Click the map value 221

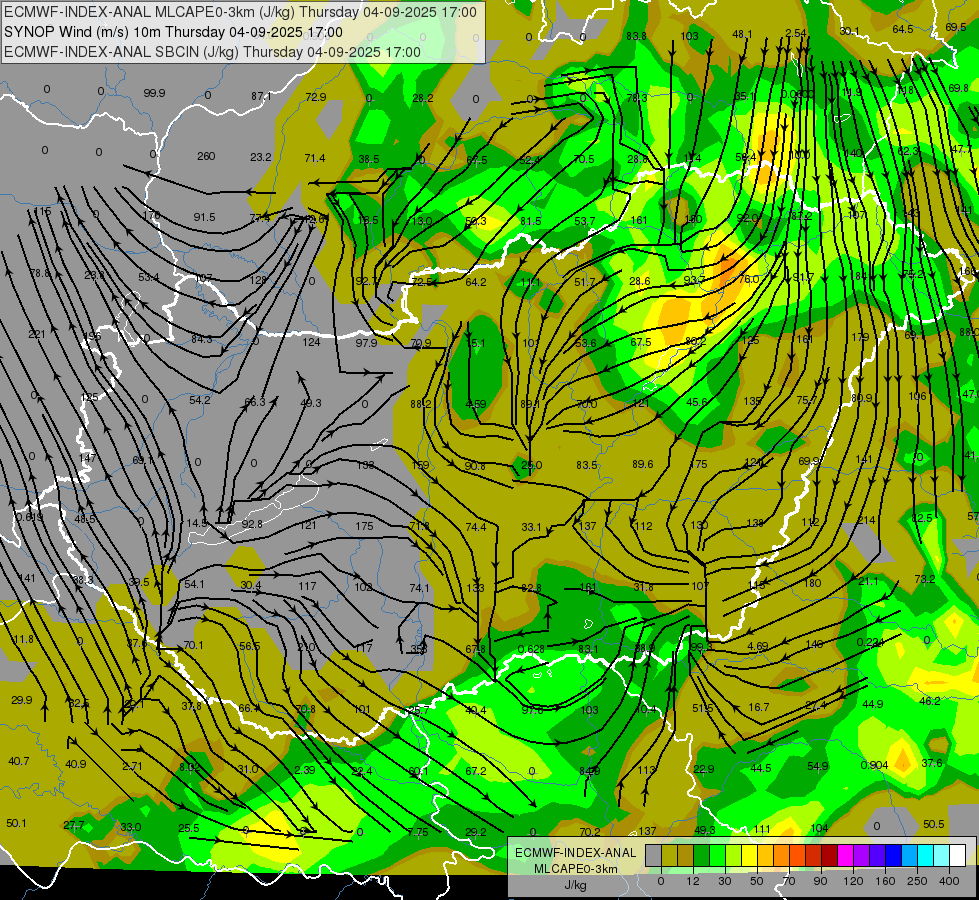click(37, 334)
